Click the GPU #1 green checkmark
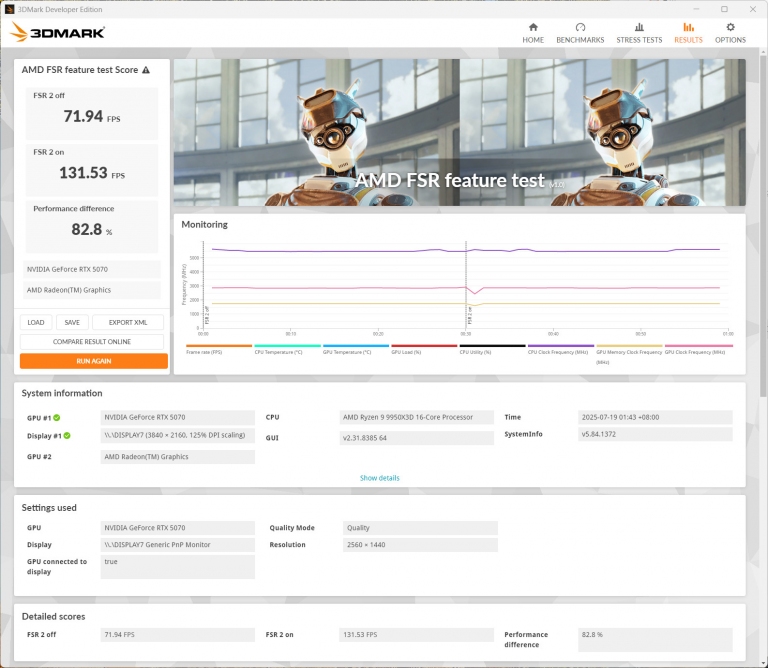The image size is (768, 668). 57,418
